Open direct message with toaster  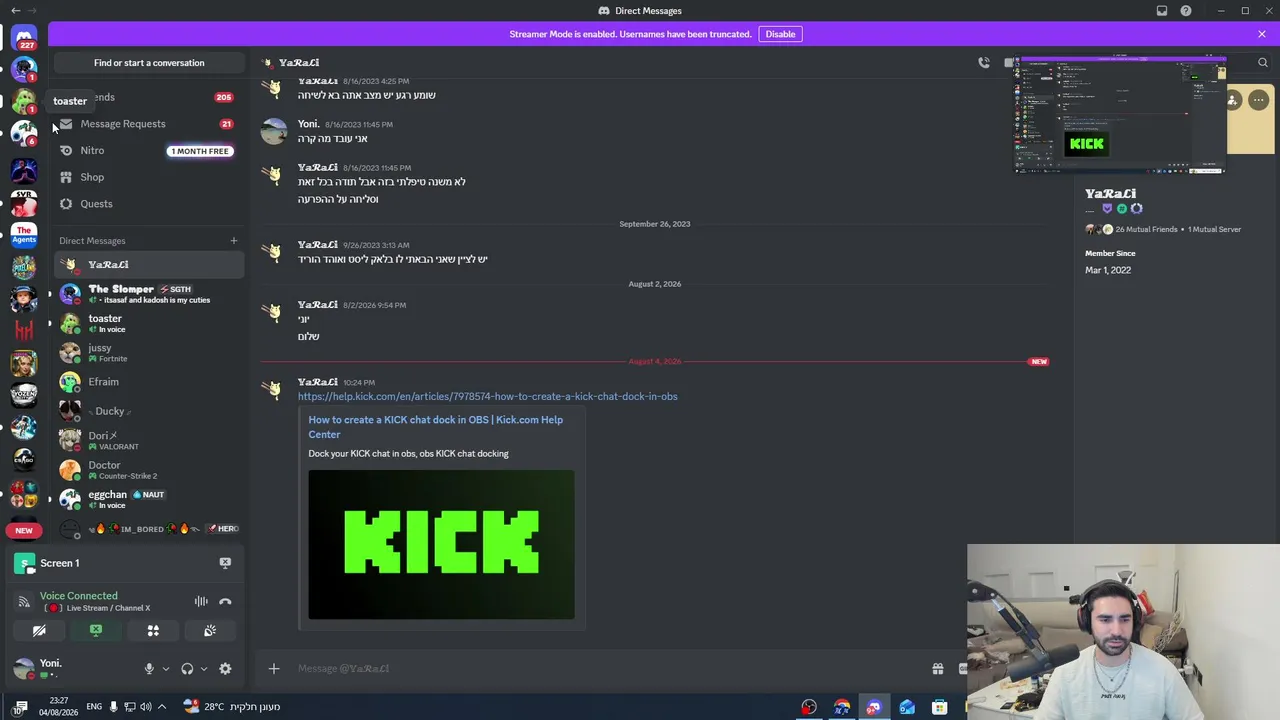[x=149, y=323]
